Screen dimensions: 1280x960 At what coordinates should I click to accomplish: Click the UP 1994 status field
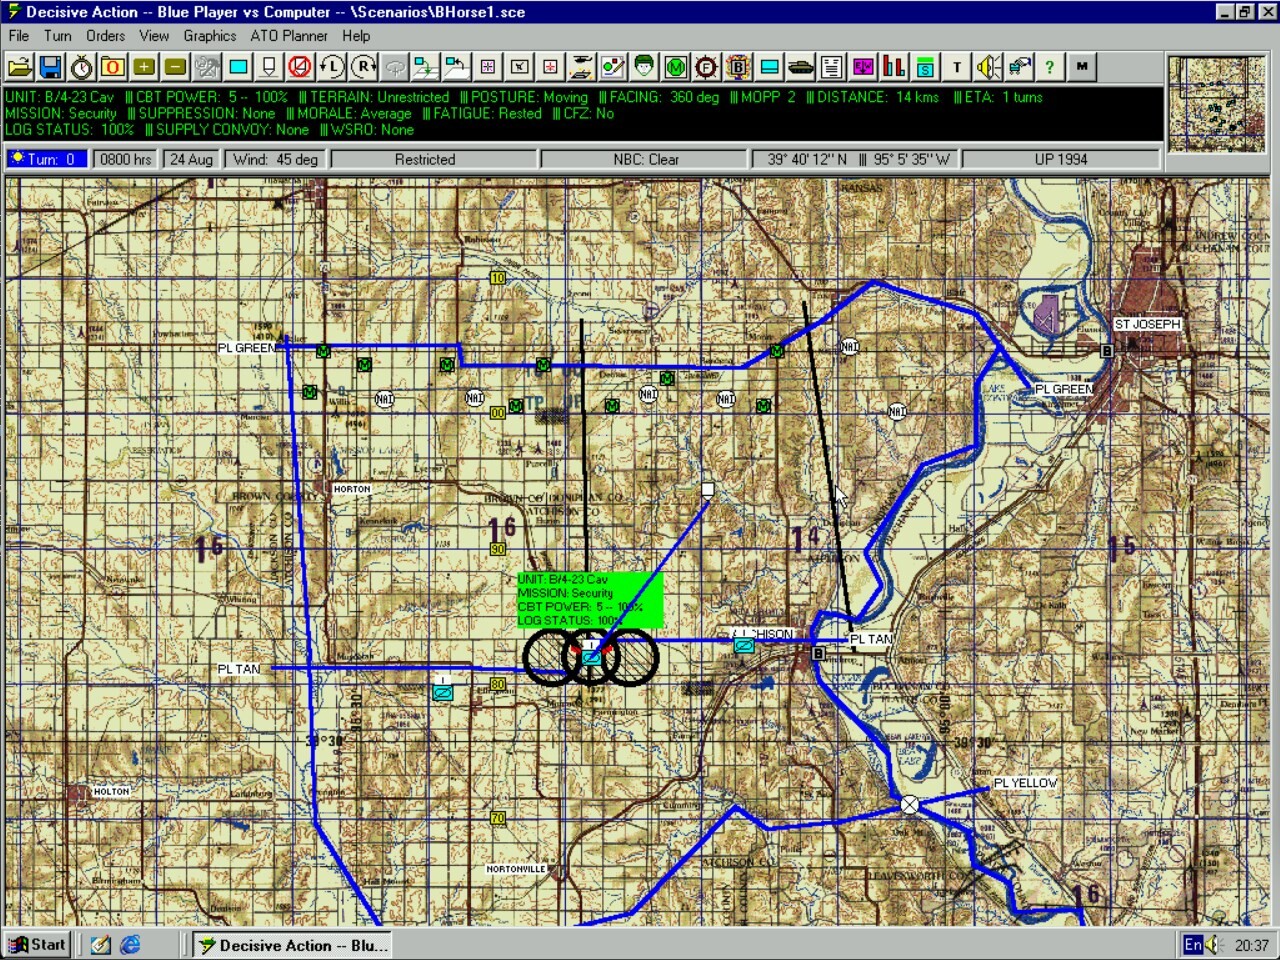1061,159
